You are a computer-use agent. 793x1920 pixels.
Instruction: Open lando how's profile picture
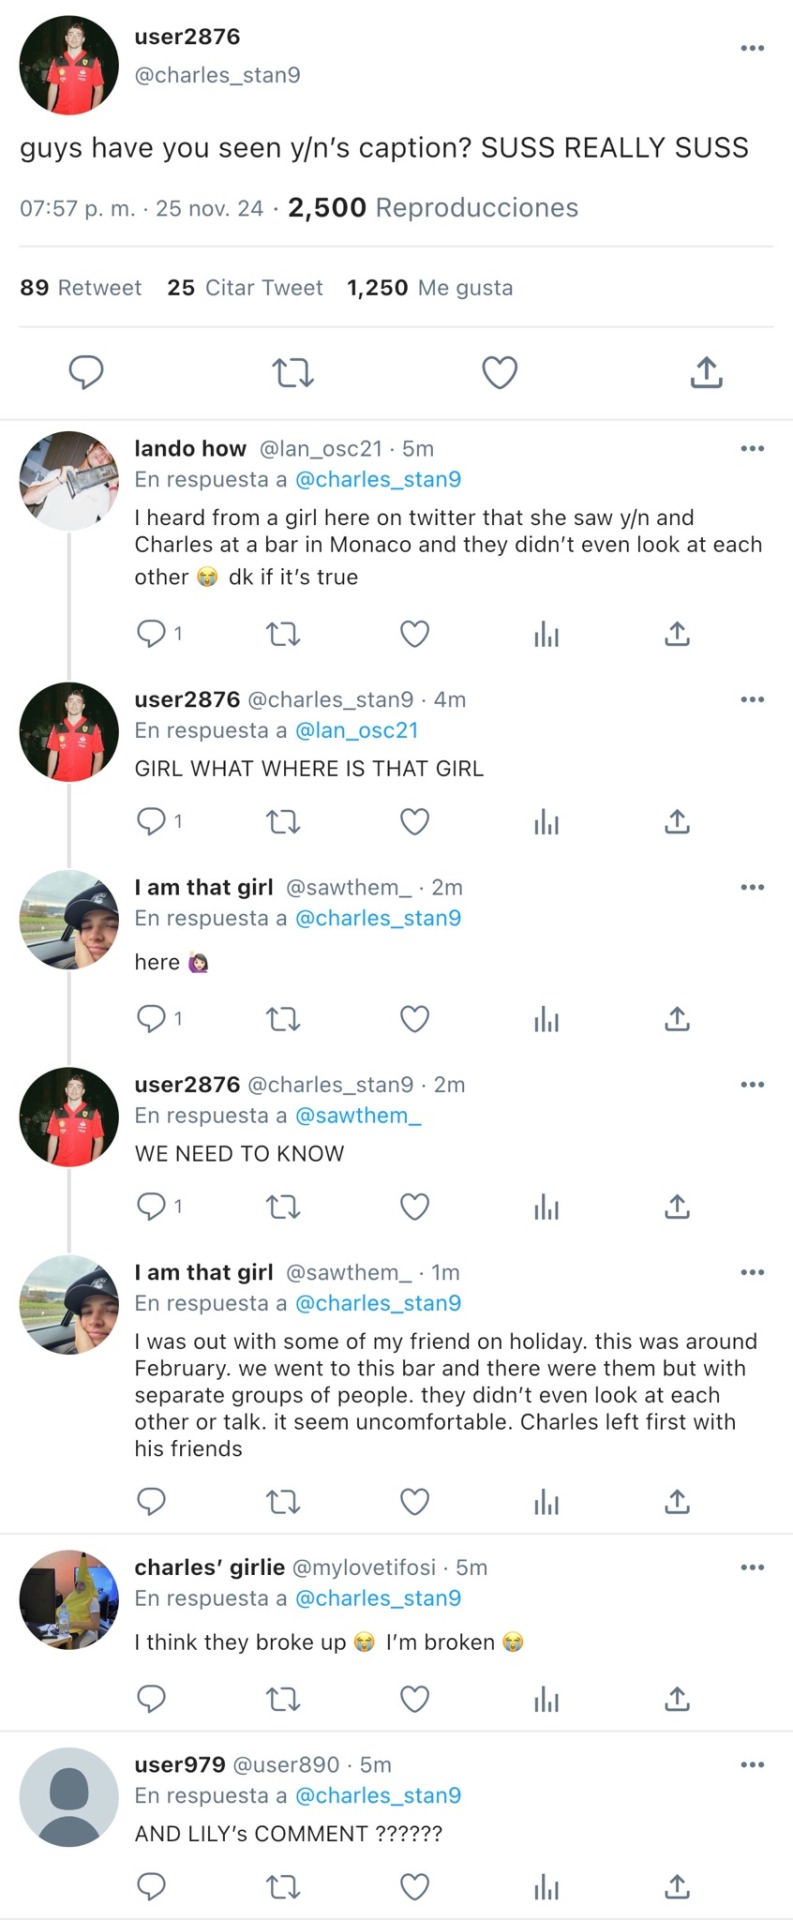click(69, 481)
